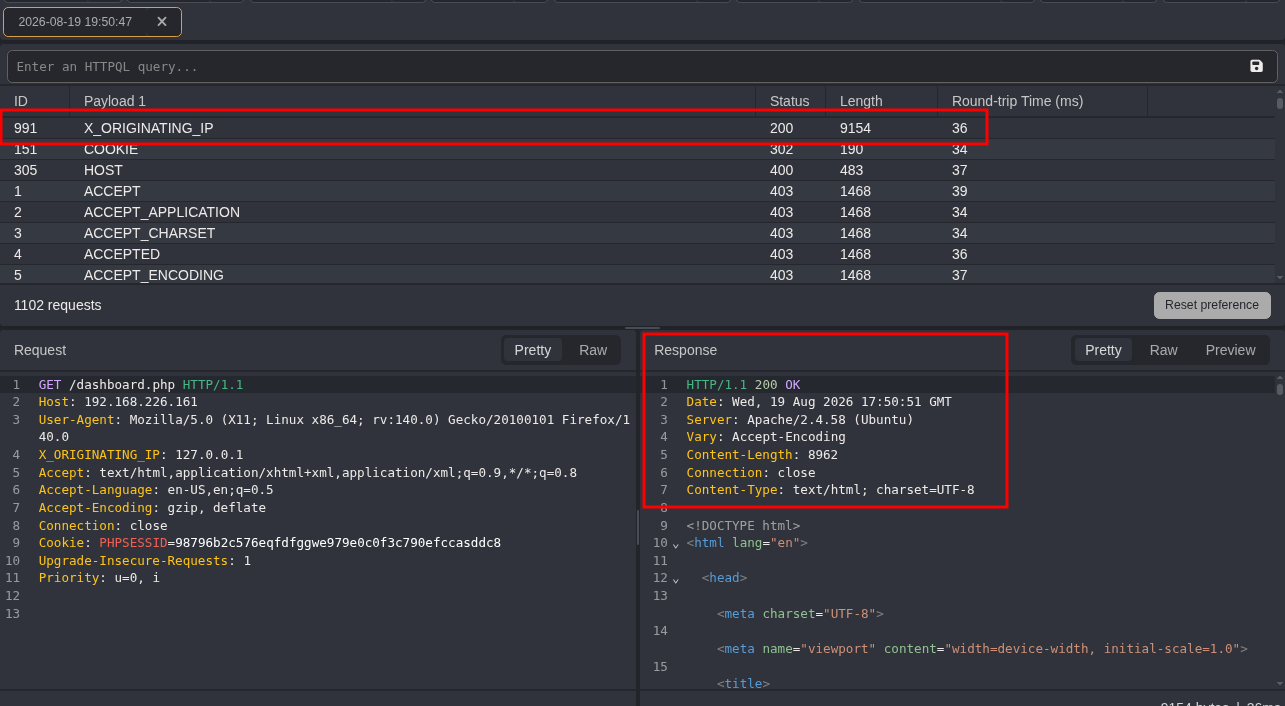Image resolution: width=1285 pixels, height=706 pixels.
Task: Select the HOST payload row
Action: click(x=637, y=170)
